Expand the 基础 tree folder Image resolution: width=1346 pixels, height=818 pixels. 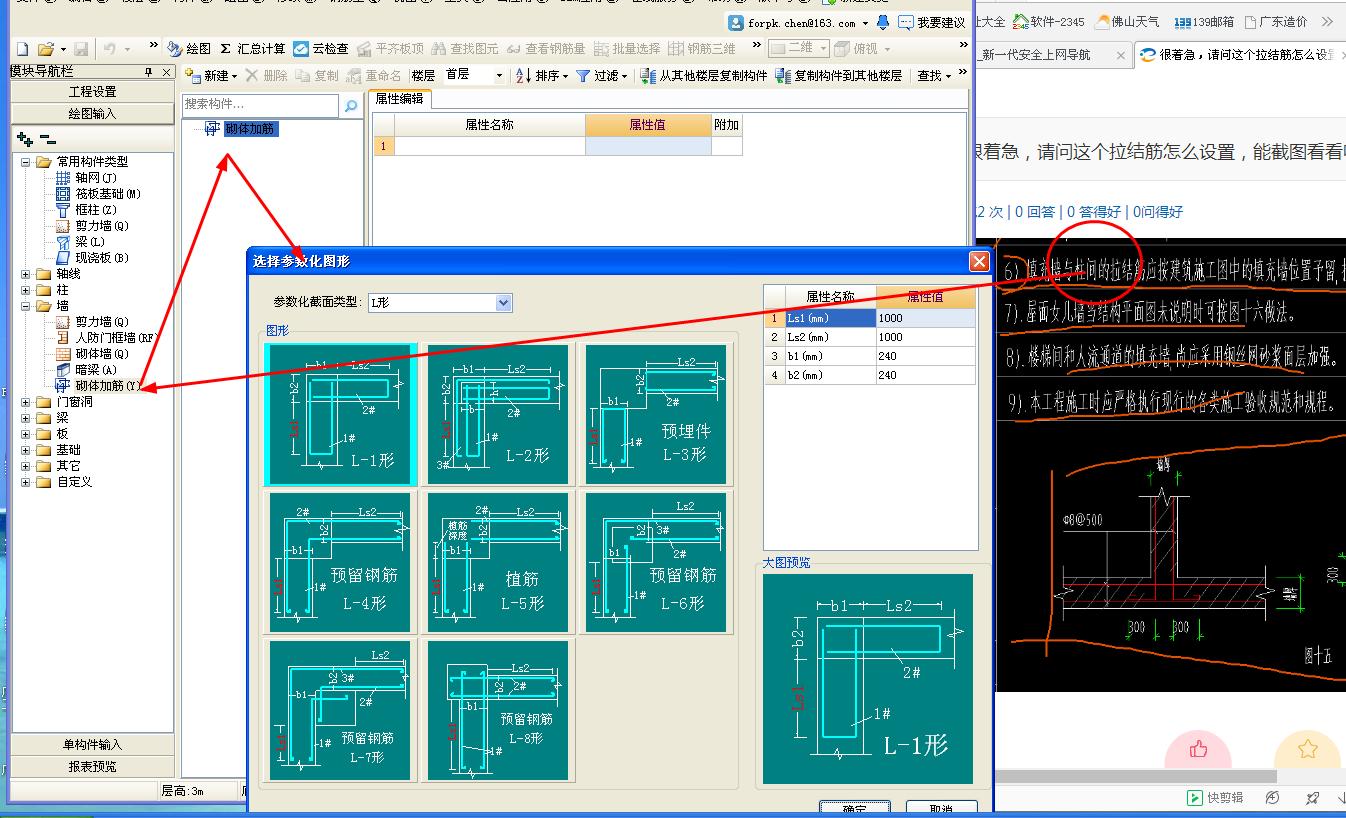[x=25, y=449]
